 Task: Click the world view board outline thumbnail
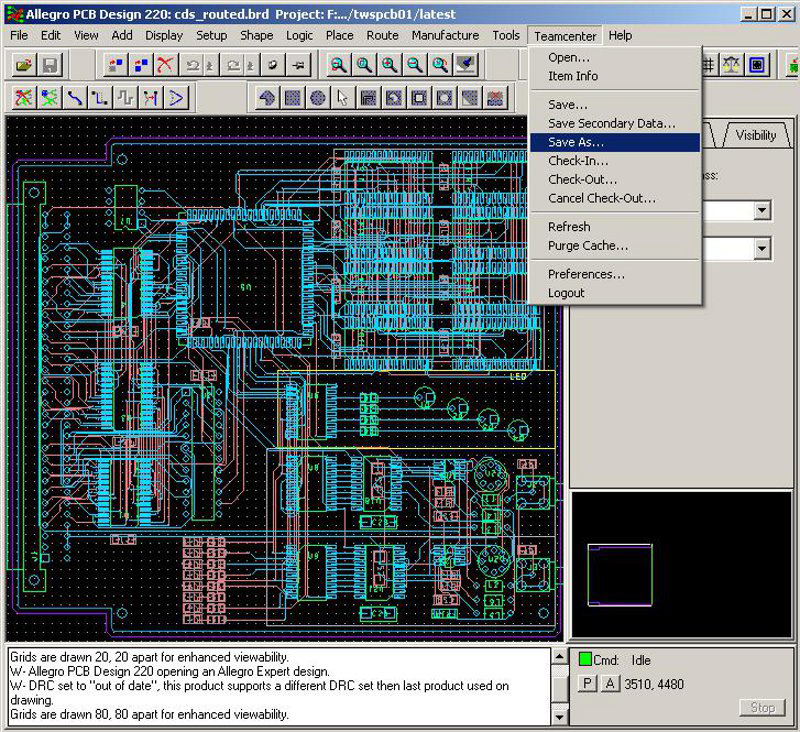pyautogui.click(x=620, y=575)
